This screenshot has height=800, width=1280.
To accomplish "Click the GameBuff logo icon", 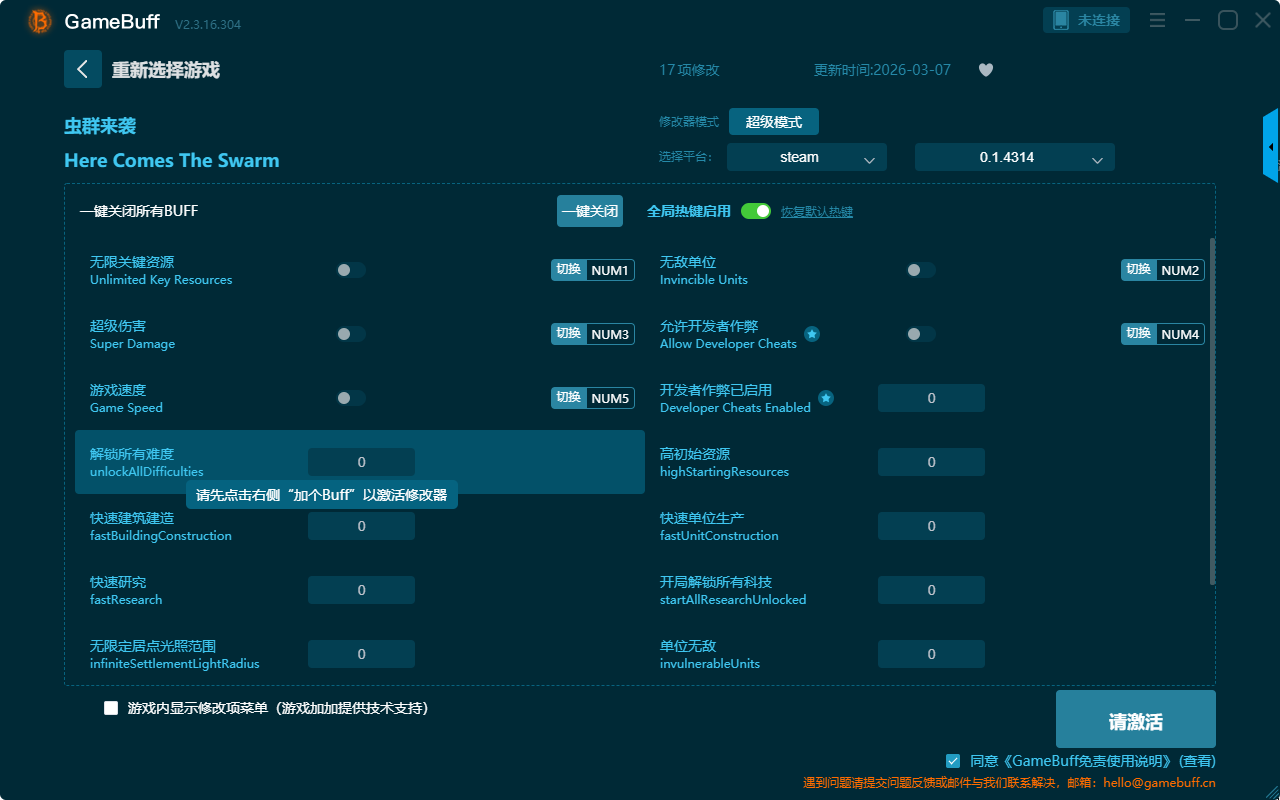I will tap(40, 21).
